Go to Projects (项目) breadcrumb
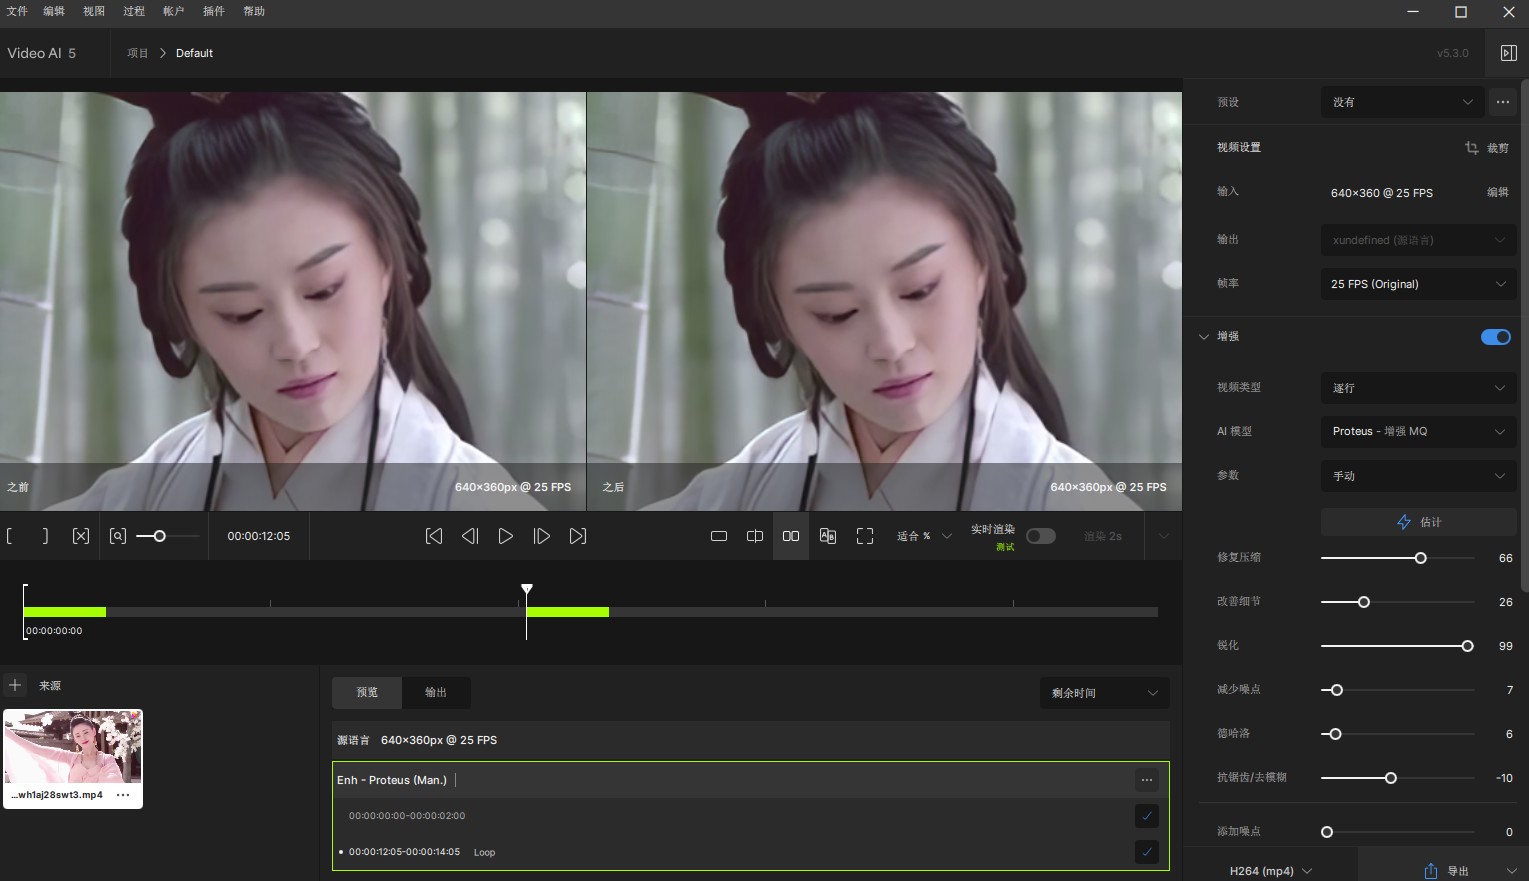This screenshot has height=881, width=1529. (138, 53)
